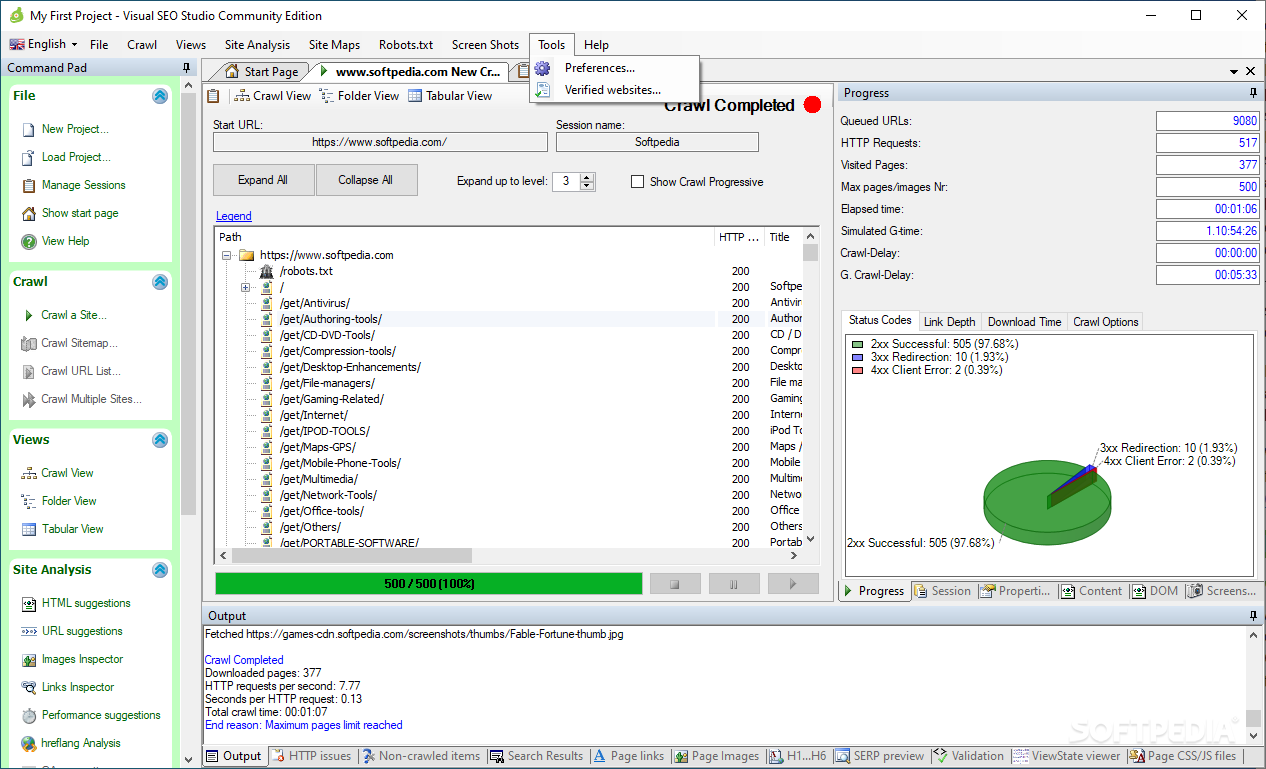Click the Preferences gear icon in Tools menu
The image size is (1266, 769).
[542, 68]
